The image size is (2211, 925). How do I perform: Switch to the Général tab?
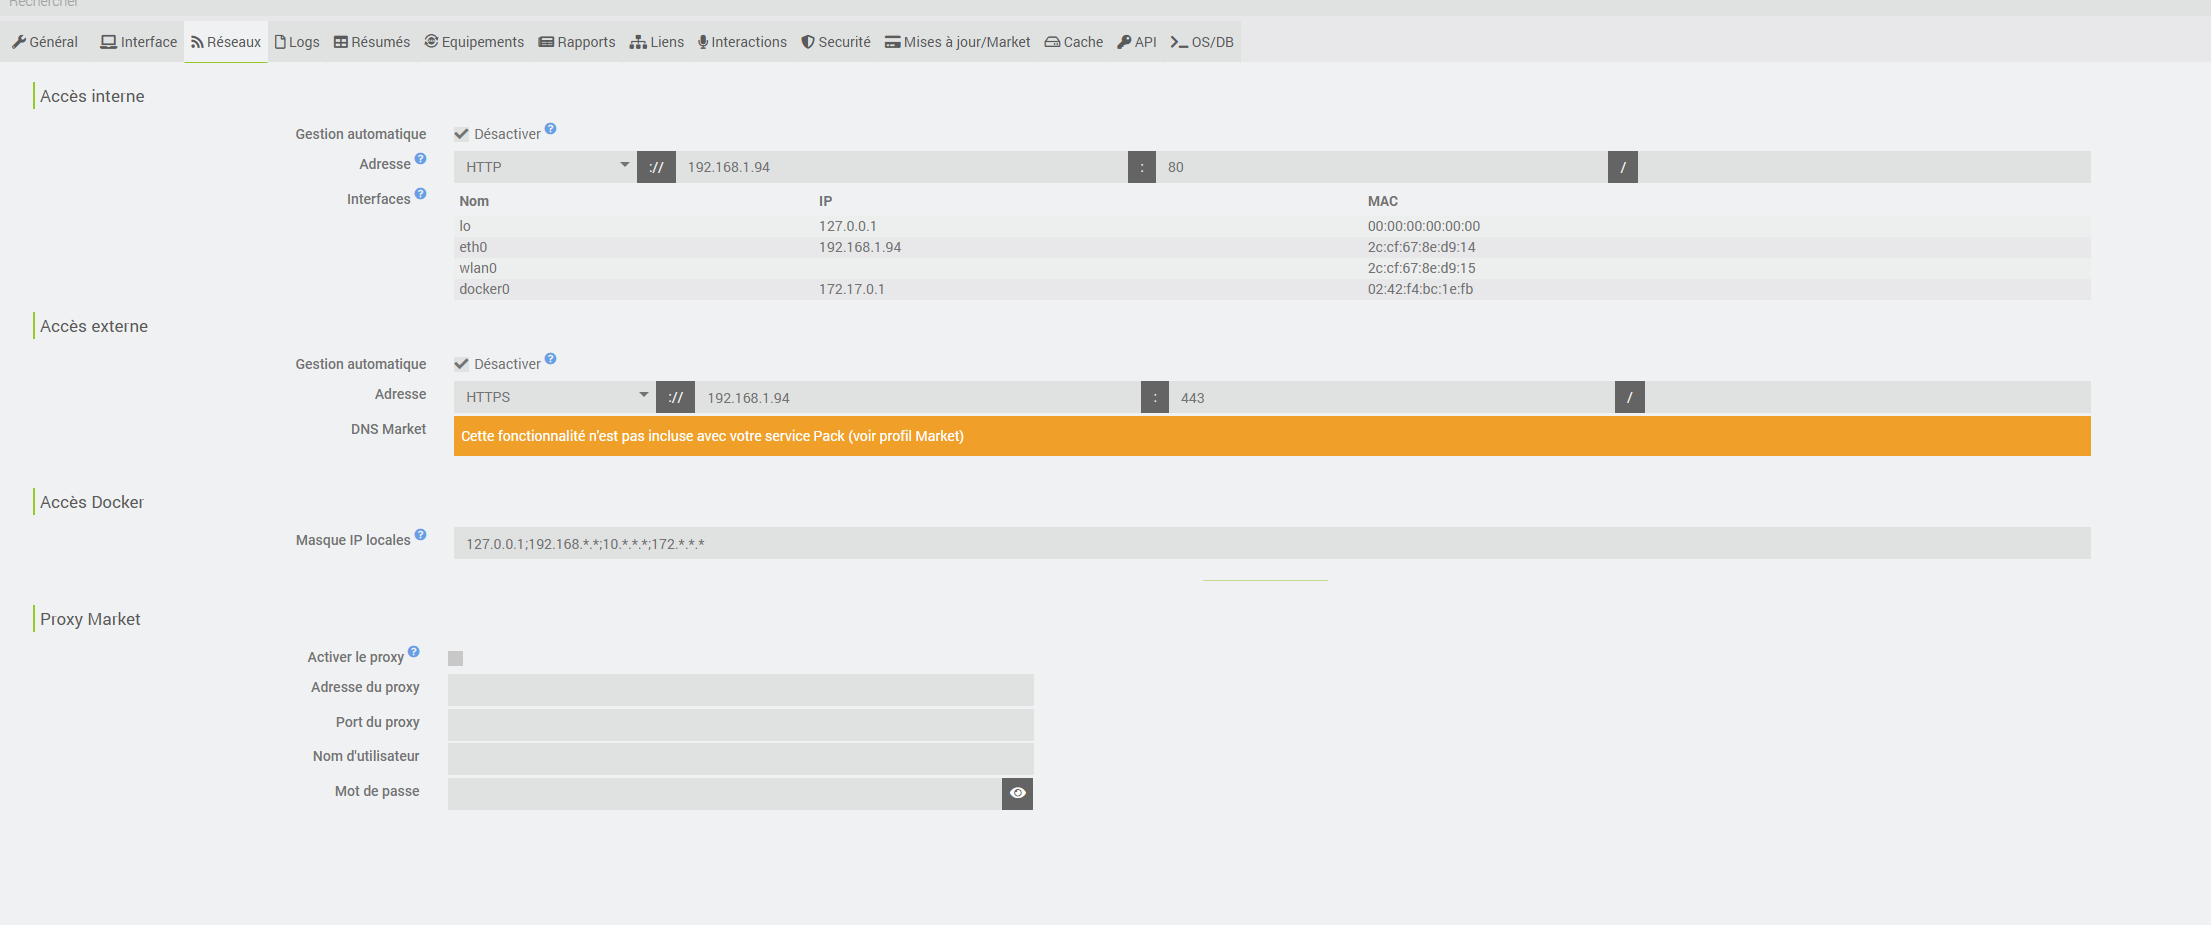[45, 42]
